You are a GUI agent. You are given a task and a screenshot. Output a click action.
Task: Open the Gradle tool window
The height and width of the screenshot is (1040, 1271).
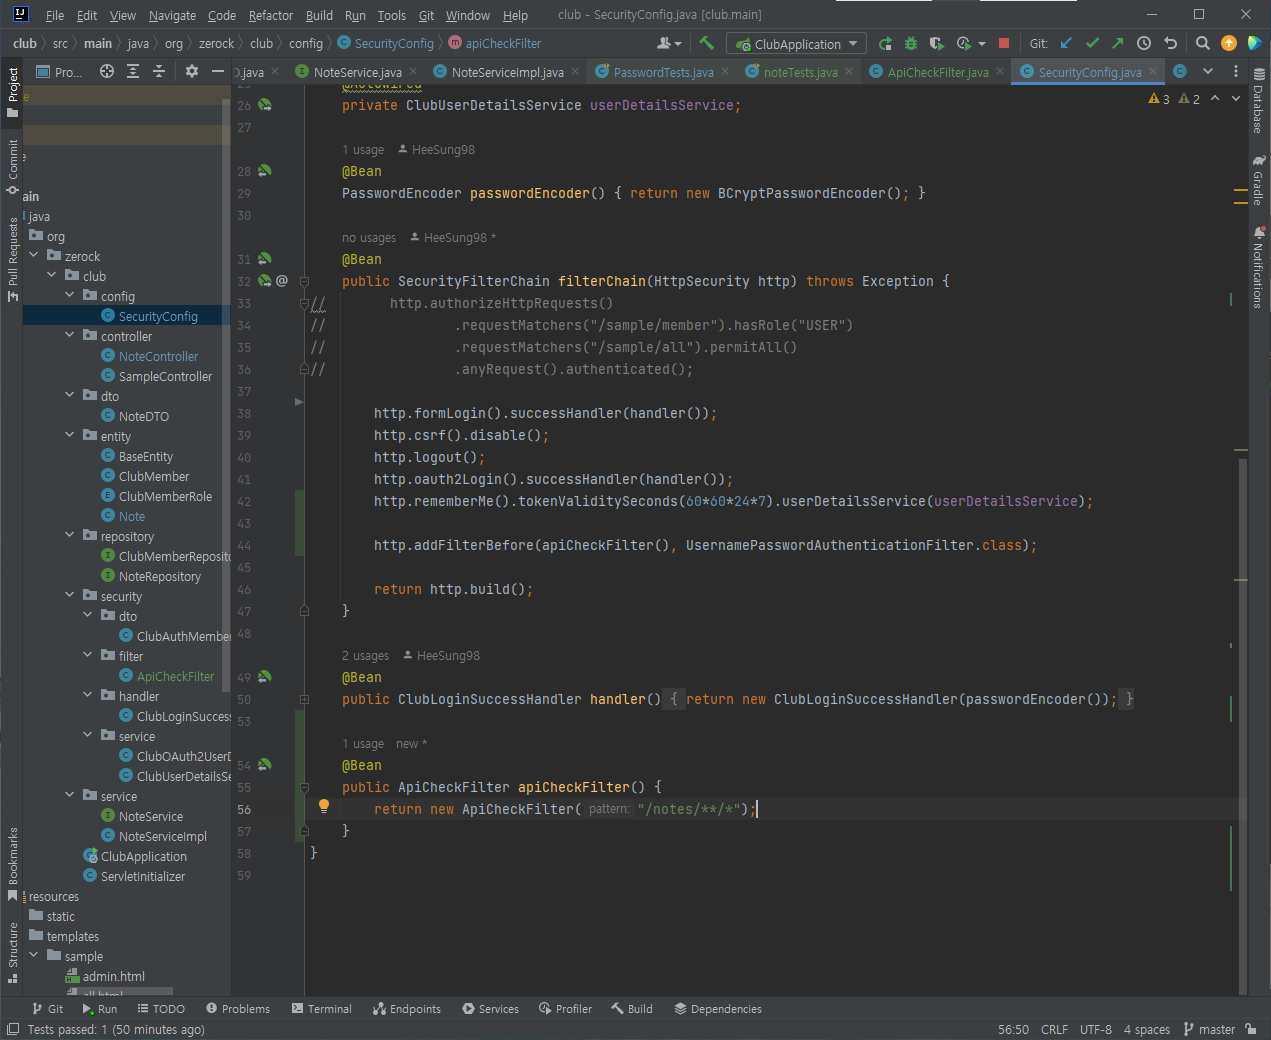click(x=1258, y=180)
